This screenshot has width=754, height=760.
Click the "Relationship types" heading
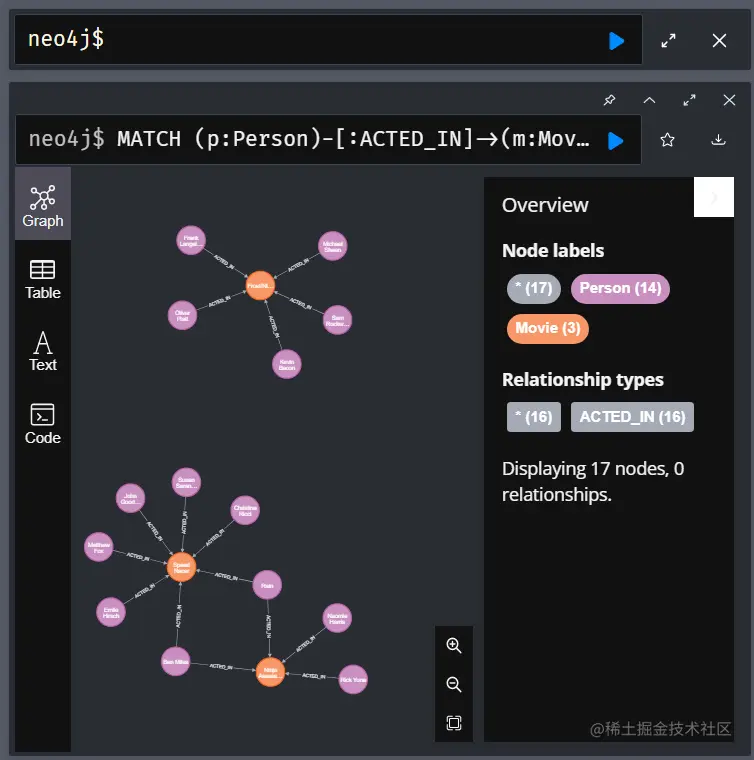(582, 380)
